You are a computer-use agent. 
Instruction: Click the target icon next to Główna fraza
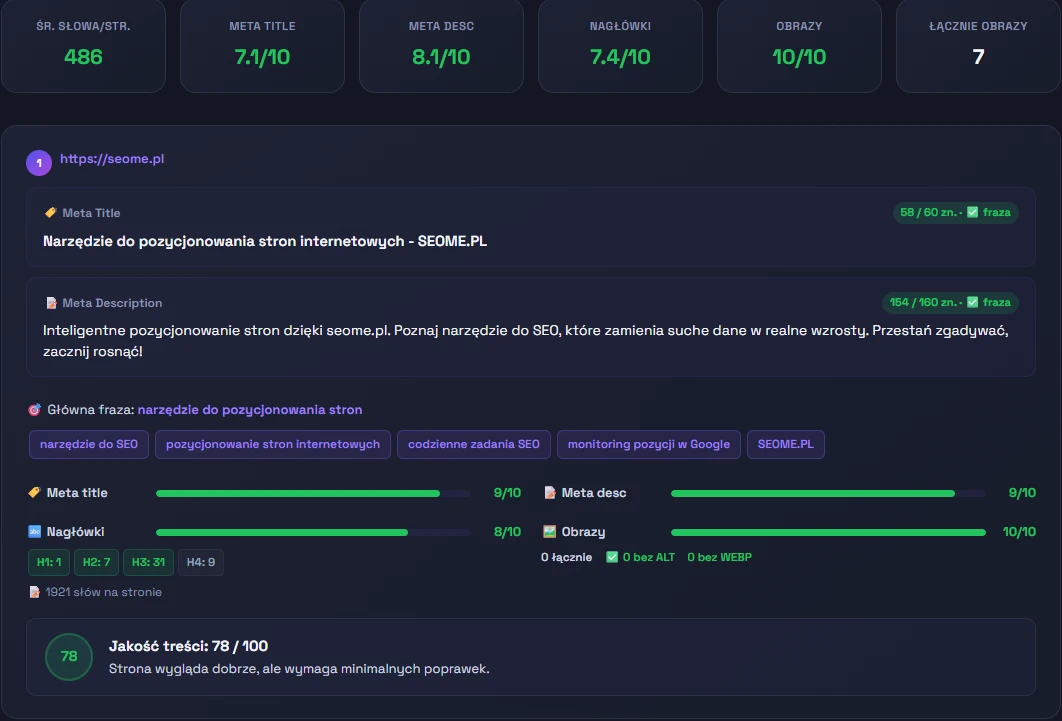click(34, 410)
